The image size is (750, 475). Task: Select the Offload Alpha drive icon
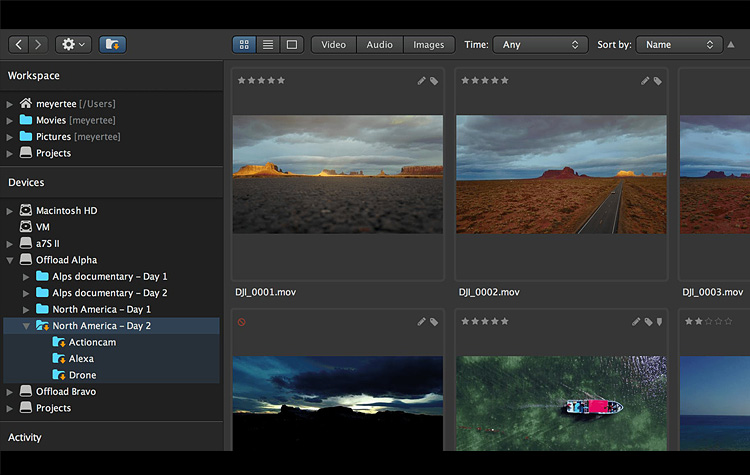(x=26, y=259)
